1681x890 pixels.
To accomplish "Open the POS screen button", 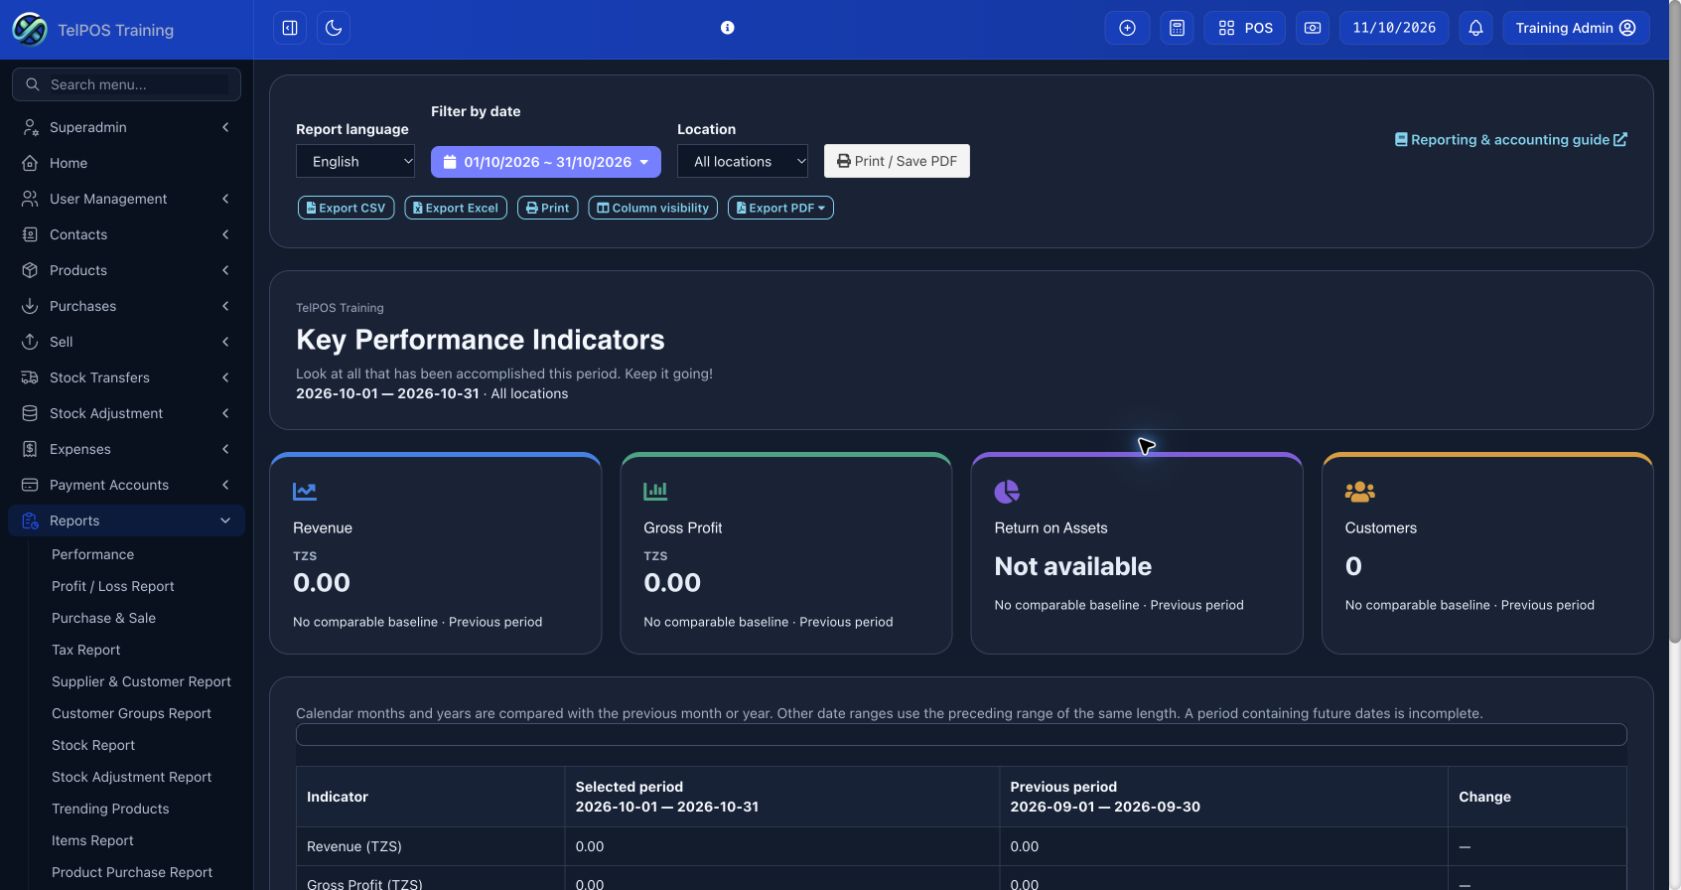I will (x=1245, y=28).
